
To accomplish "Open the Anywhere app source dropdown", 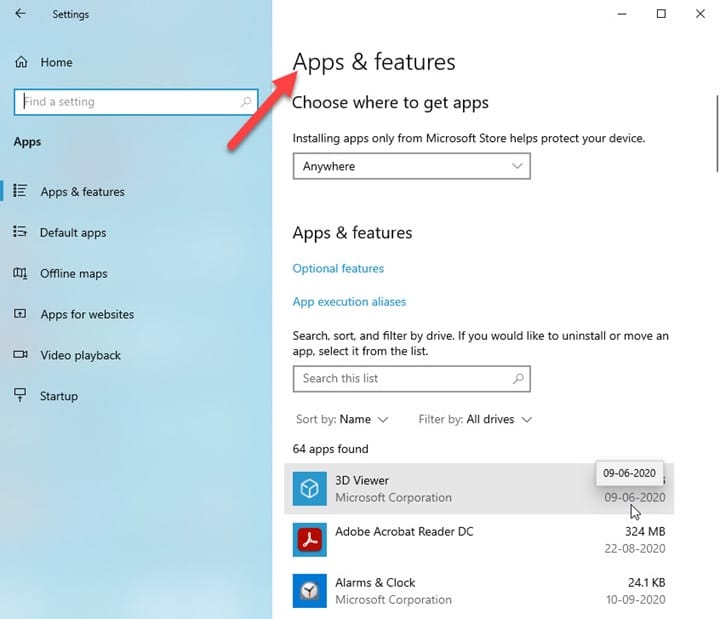I will click(411, 166).
